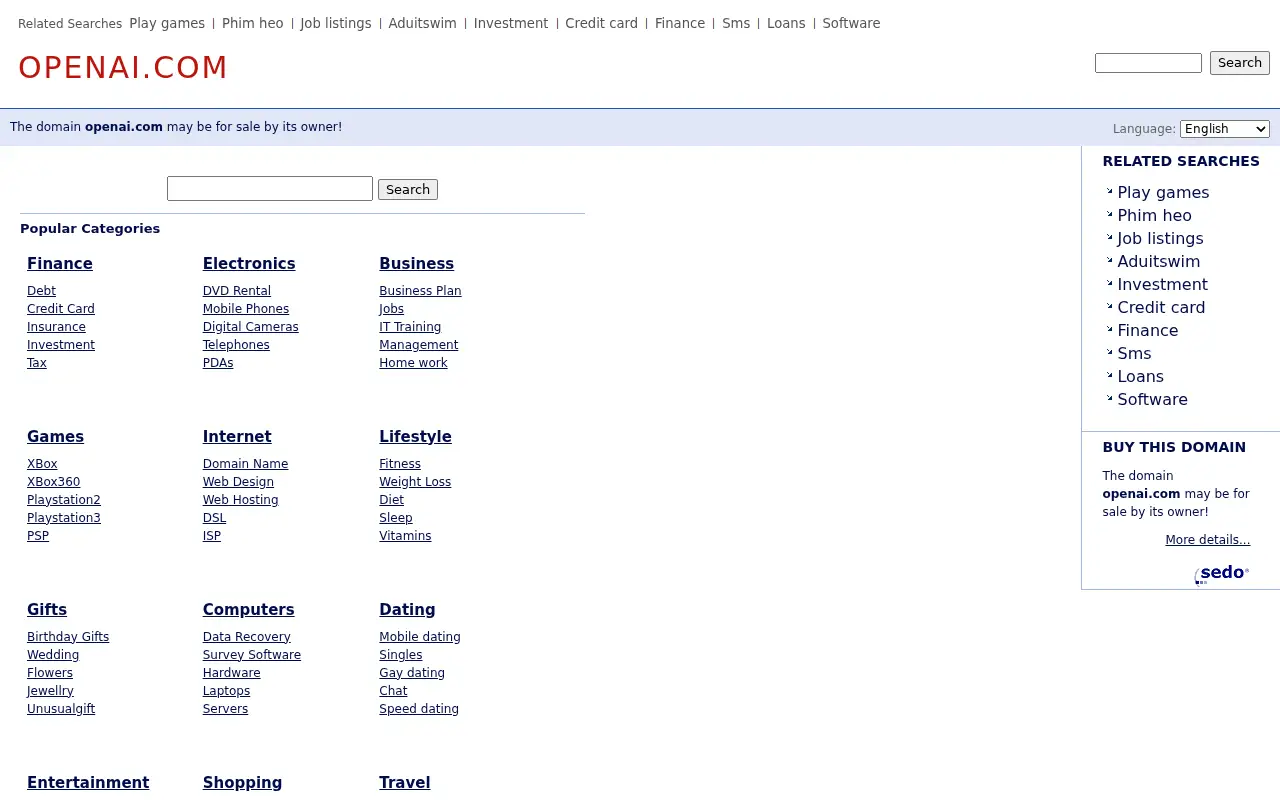Open the Internet category heading
Image resolution: width=1280 pixels, height=800 pixels.
237,437
